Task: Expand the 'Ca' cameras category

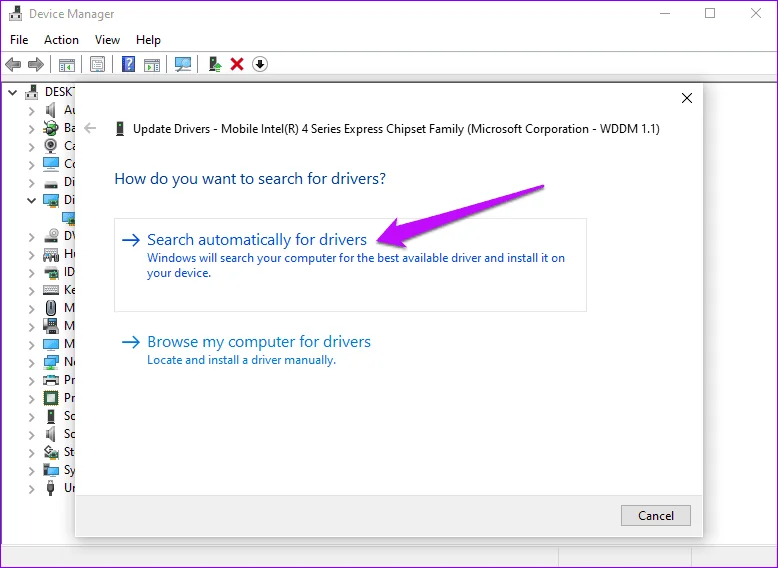Action: [x=31, y=147]
